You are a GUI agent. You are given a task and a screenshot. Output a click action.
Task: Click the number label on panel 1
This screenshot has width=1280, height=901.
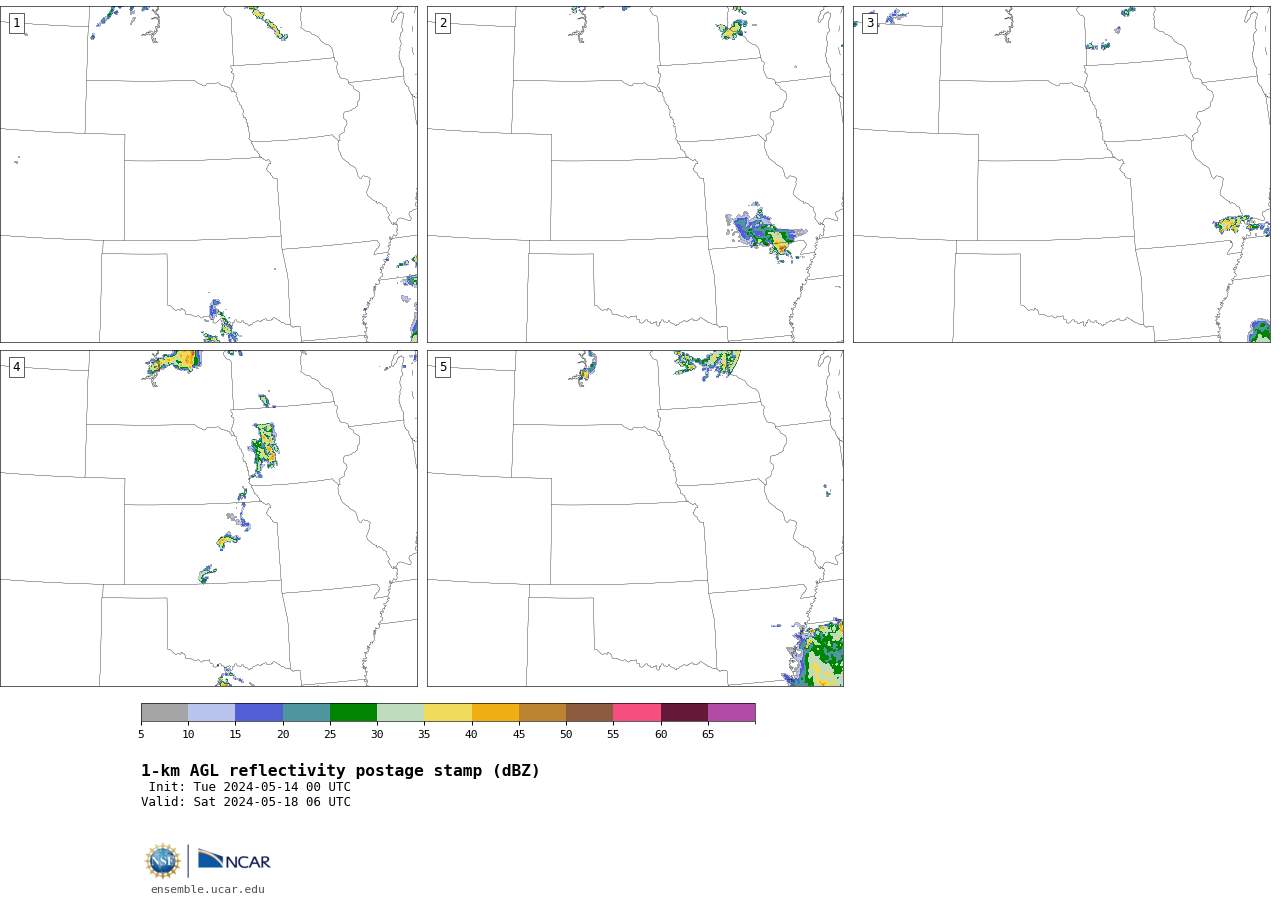coord(17,23)
